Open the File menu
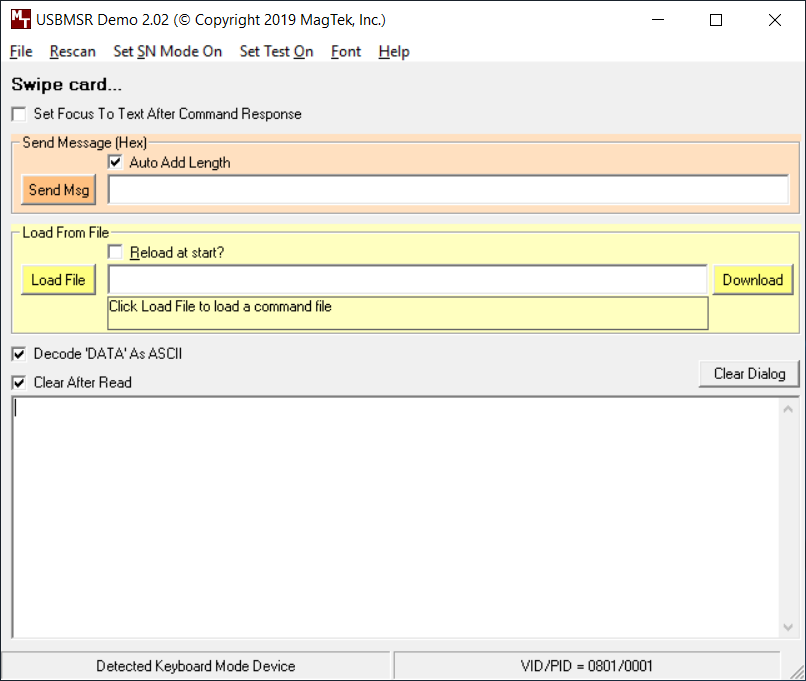 (x=21, y=51)
